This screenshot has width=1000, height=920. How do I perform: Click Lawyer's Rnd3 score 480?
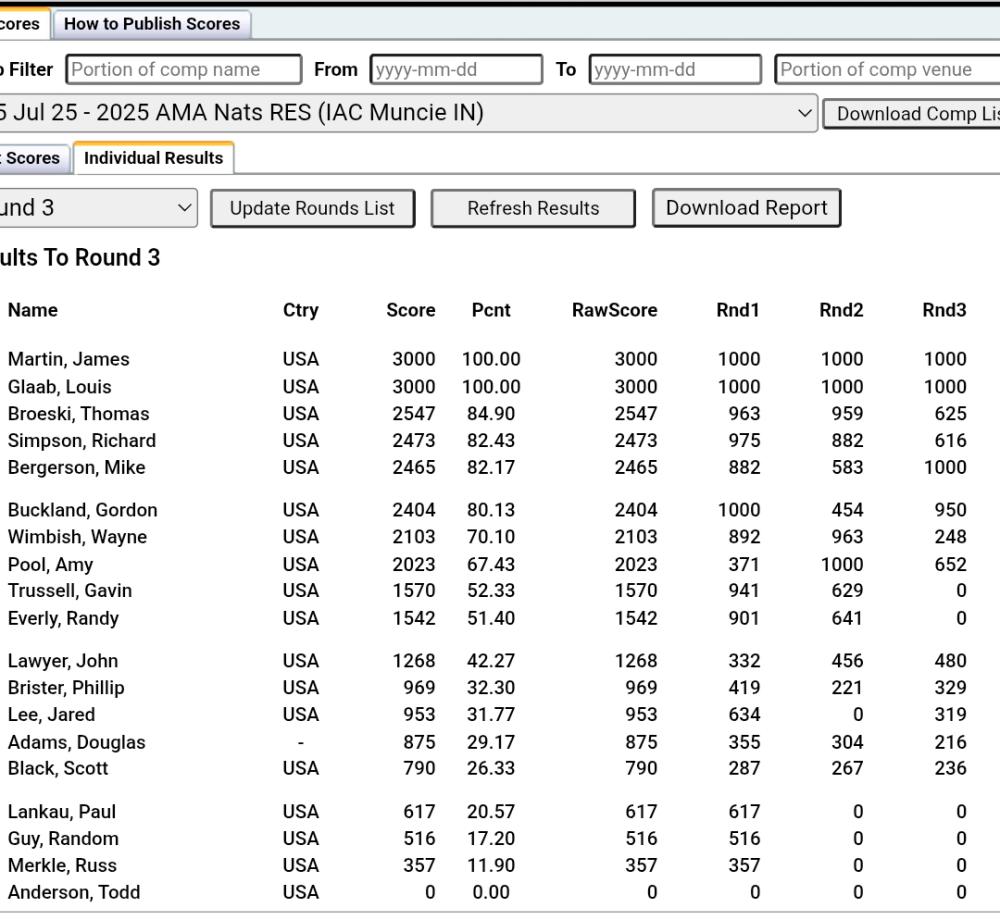950,661
